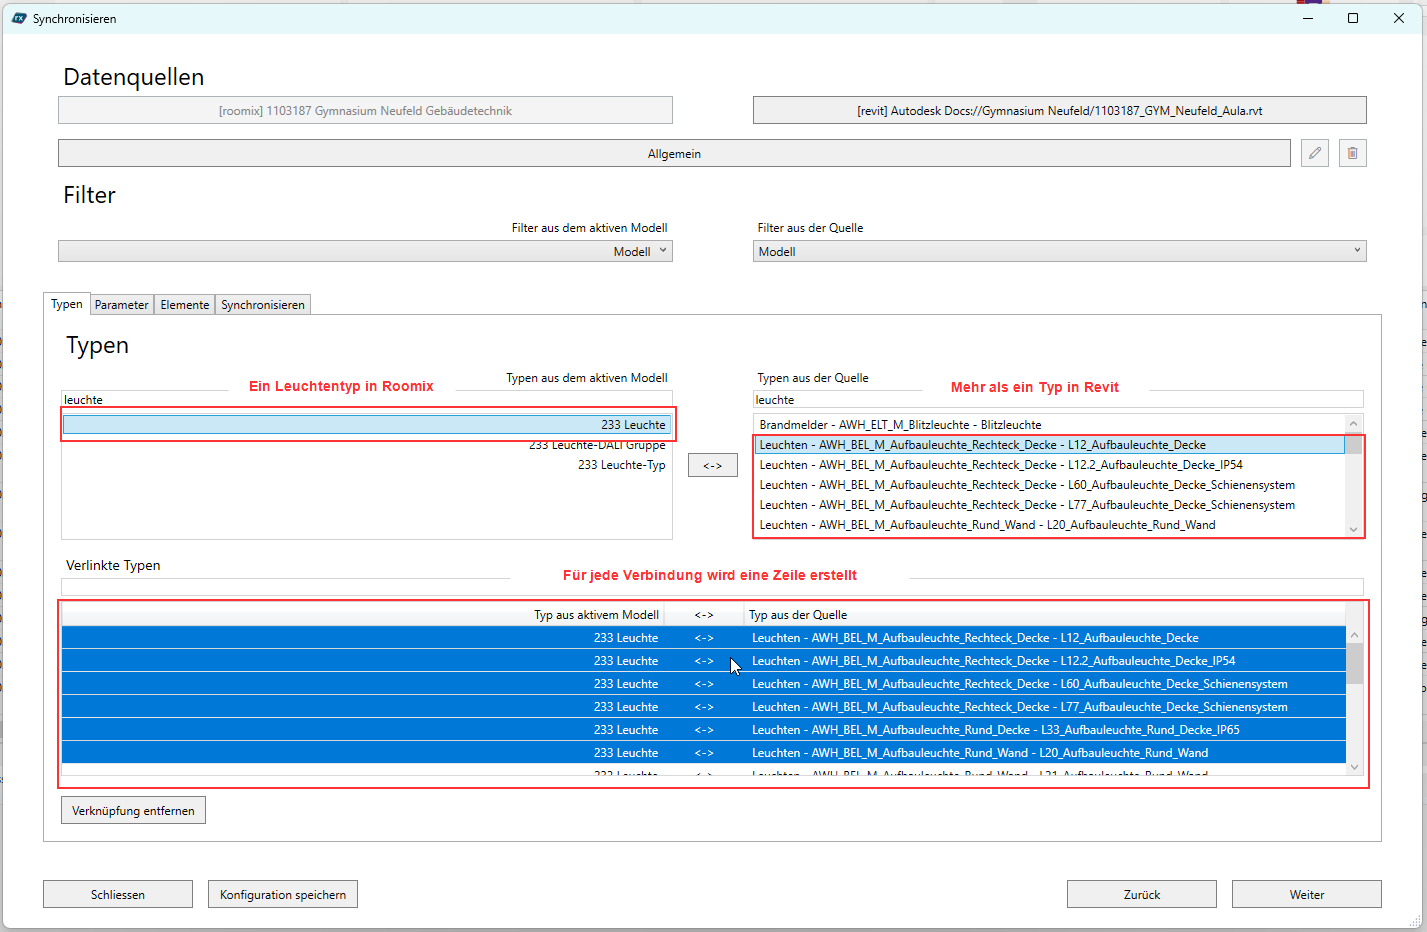Image resolution: width=1427 pixels, height=932 pixels.
Task: Select the Brandmelder Blitzleuchte source type
Action: pyautogui.click(x=900, y=425)
